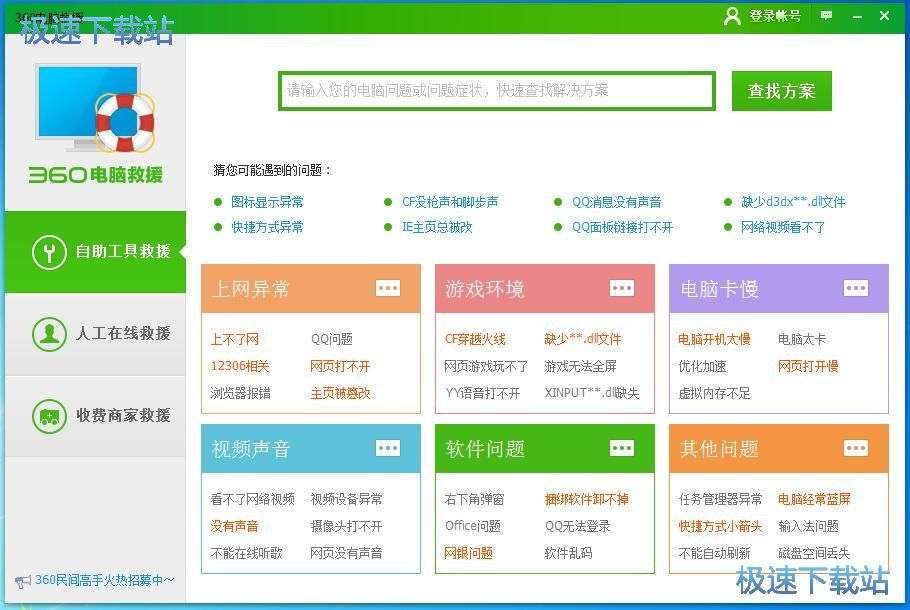Viewport: 910px width, 610px height.
Task: Select 软件乱码 item
Action: coord(568,553)
